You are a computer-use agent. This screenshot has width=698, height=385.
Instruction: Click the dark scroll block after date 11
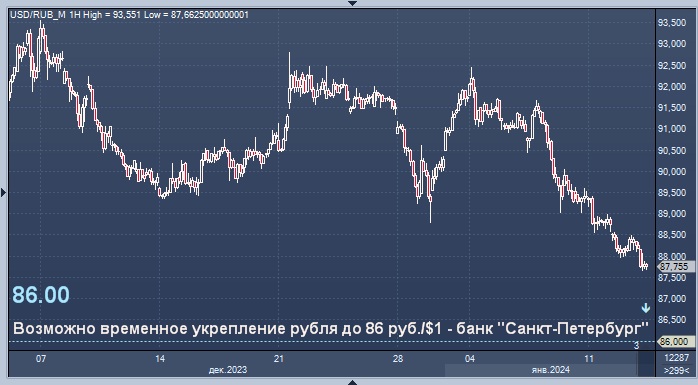coord(646,363)
